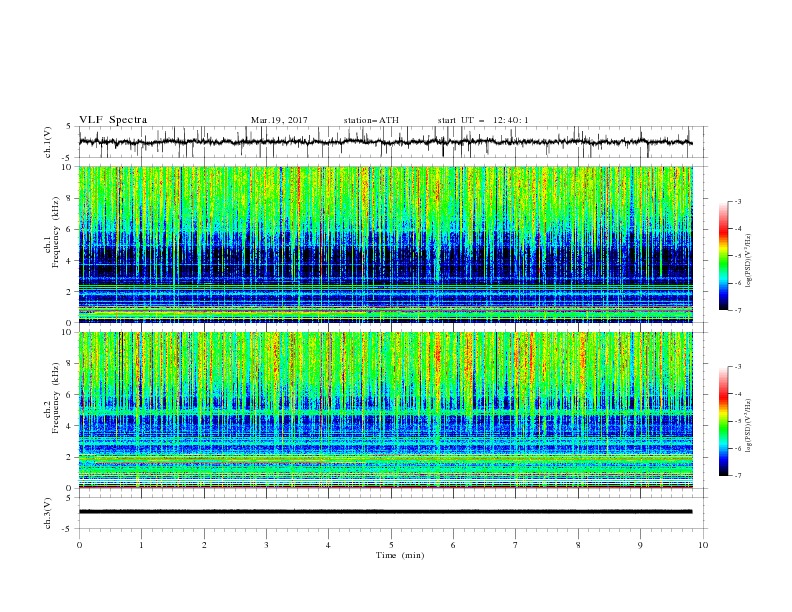Click time axis tick label "2"

[204, 545]
